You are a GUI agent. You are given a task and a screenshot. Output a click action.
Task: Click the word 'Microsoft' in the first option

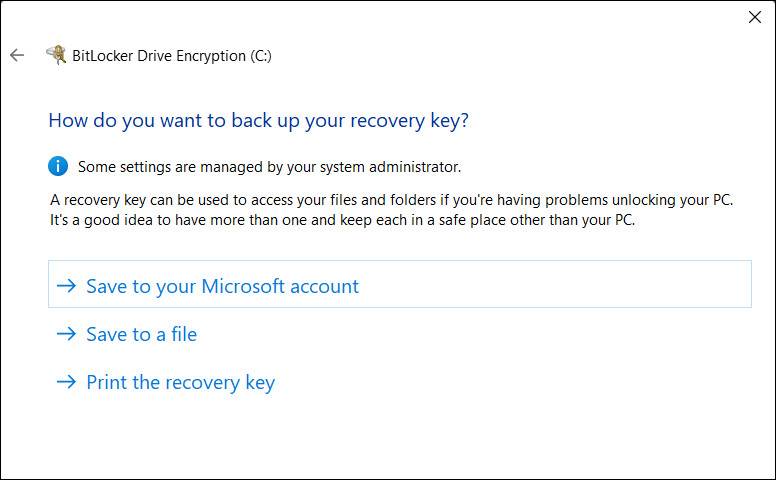click(243, 286)
